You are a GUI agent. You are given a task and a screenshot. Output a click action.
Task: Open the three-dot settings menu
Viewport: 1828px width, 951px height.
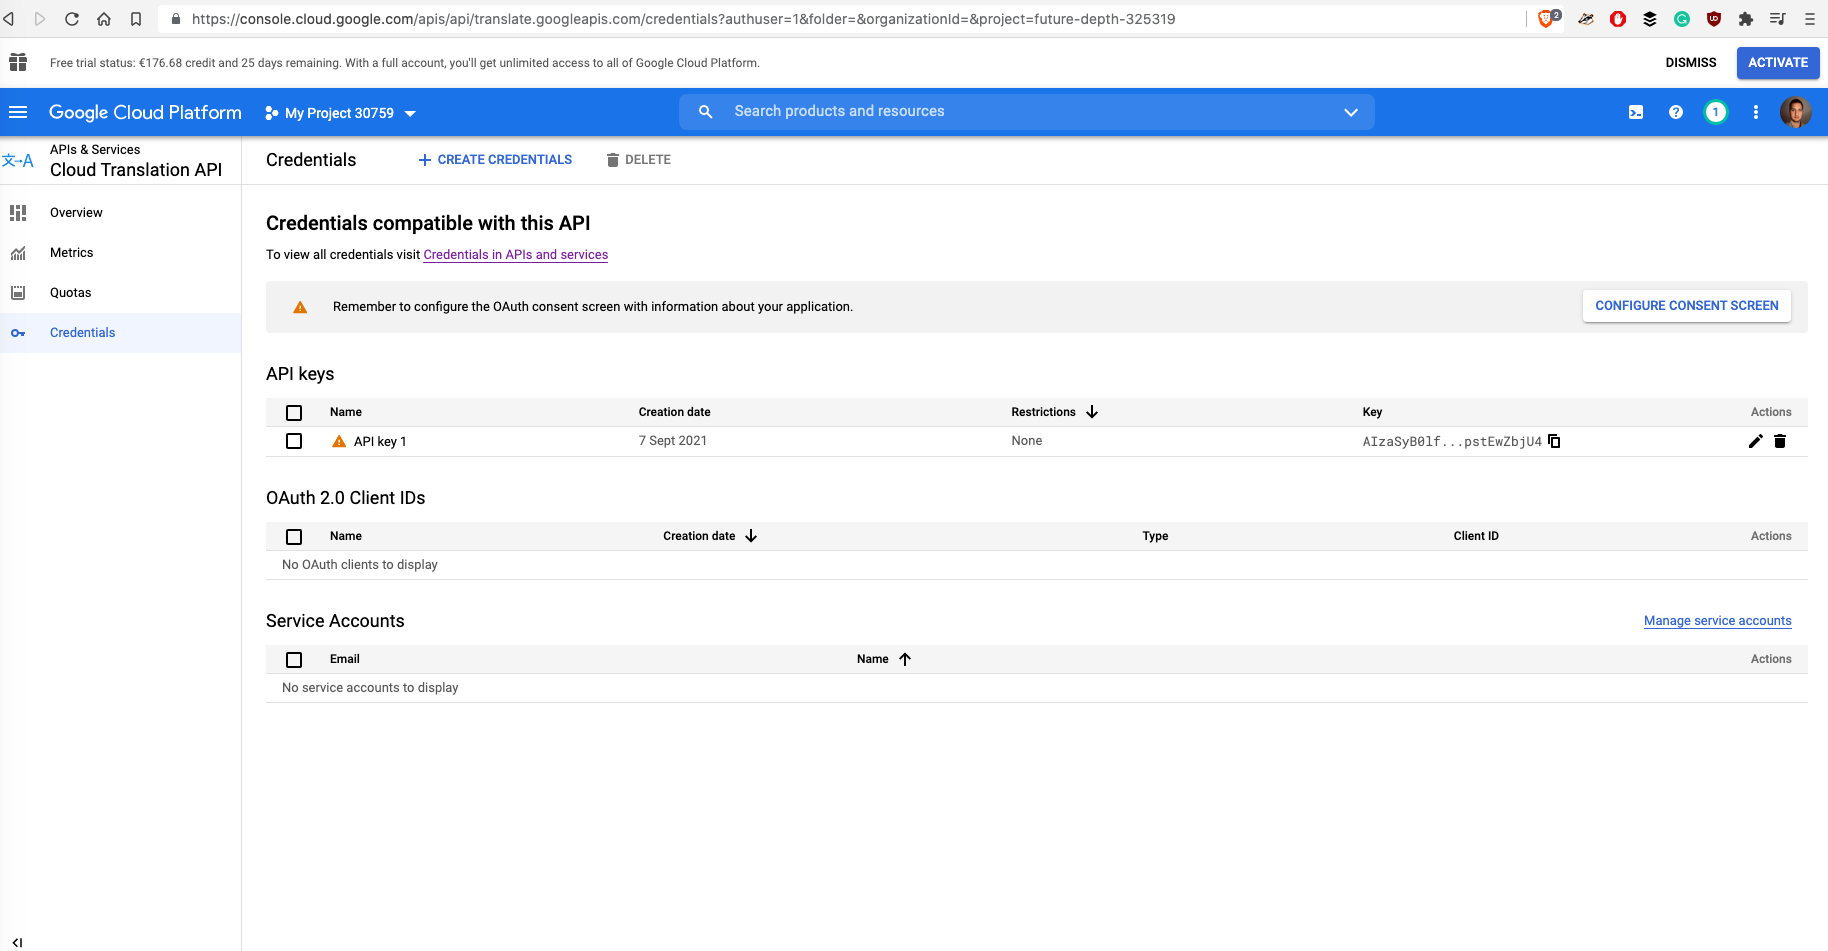(1756, 112)
